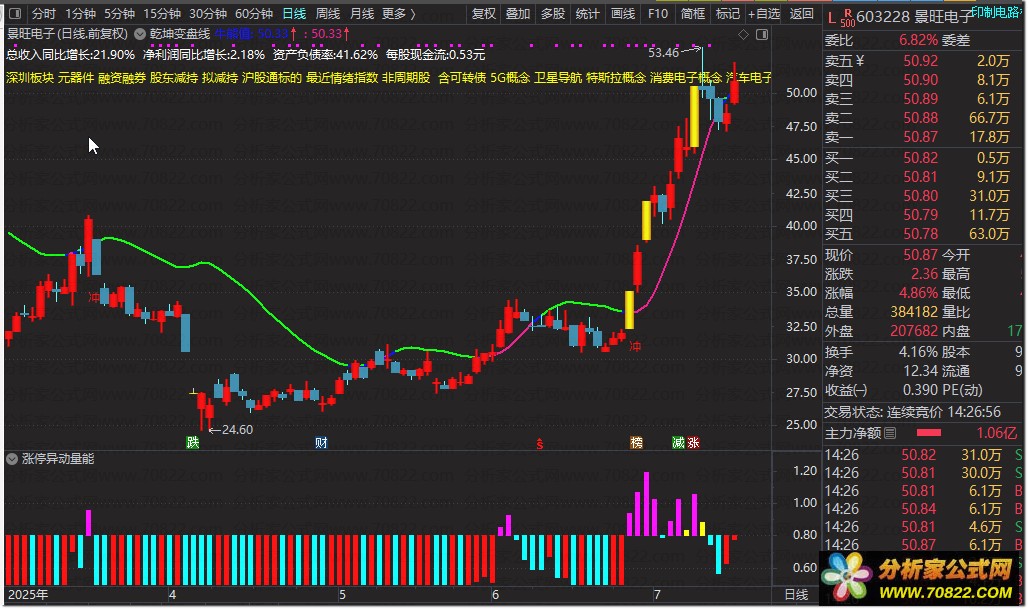Click the 委比 value 6.82%
The image size is (1029, 609).
tap(918, 40)
